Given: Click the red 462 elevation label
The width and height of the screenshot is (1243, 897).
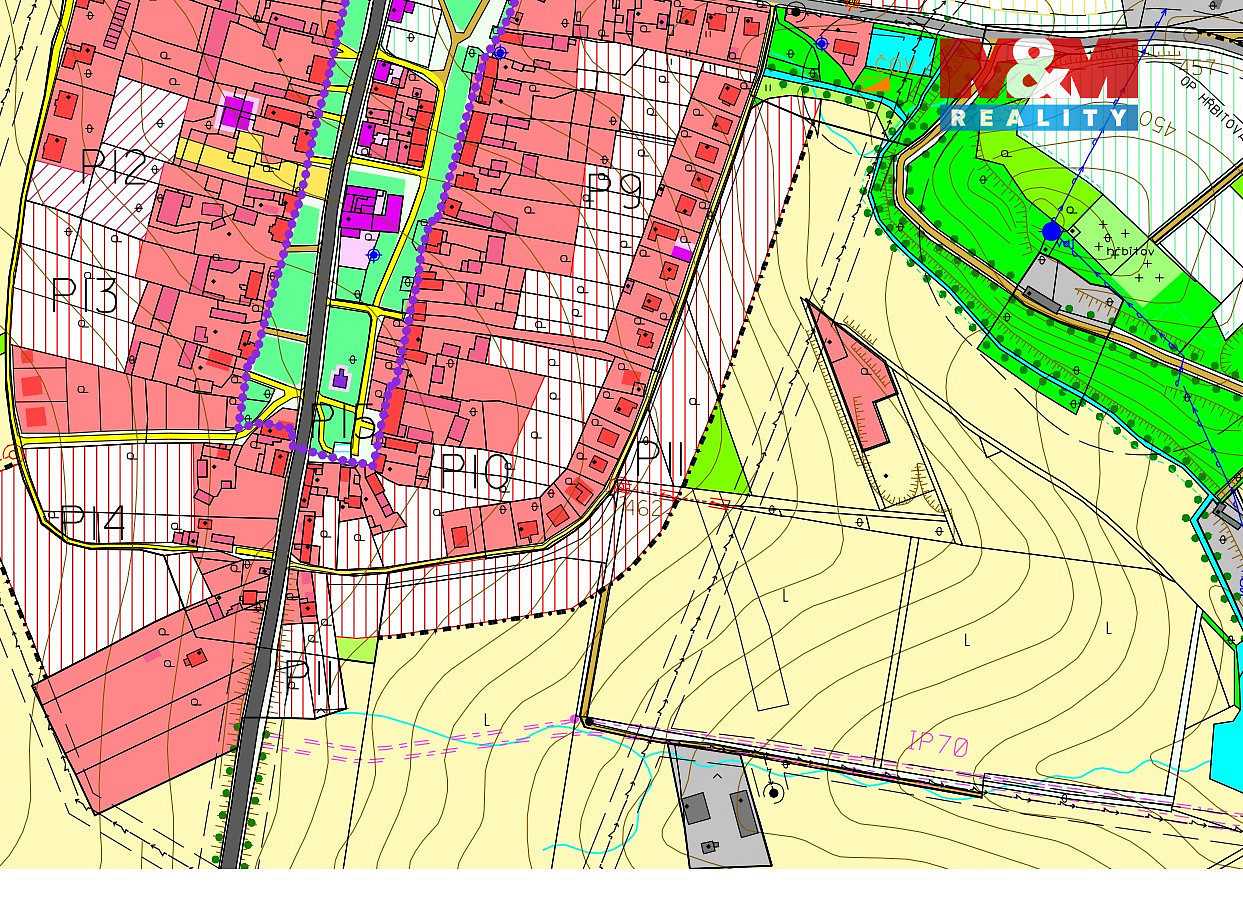Looking at the screenshot, I should point(642,509).
